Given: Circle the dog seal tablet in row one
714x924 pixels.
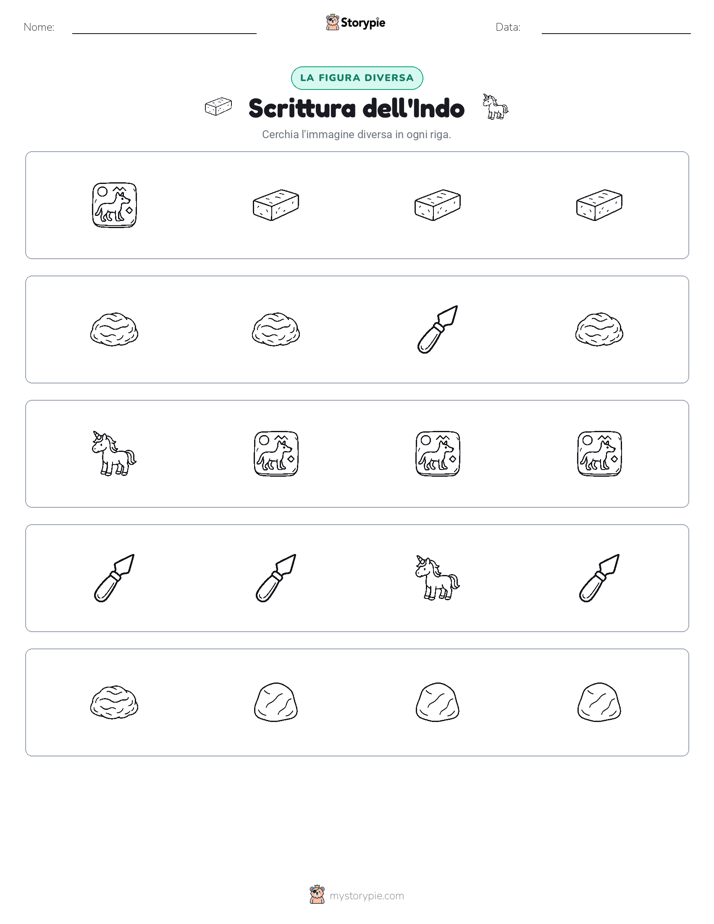Looking at the screenshot, I should (114, 205).
